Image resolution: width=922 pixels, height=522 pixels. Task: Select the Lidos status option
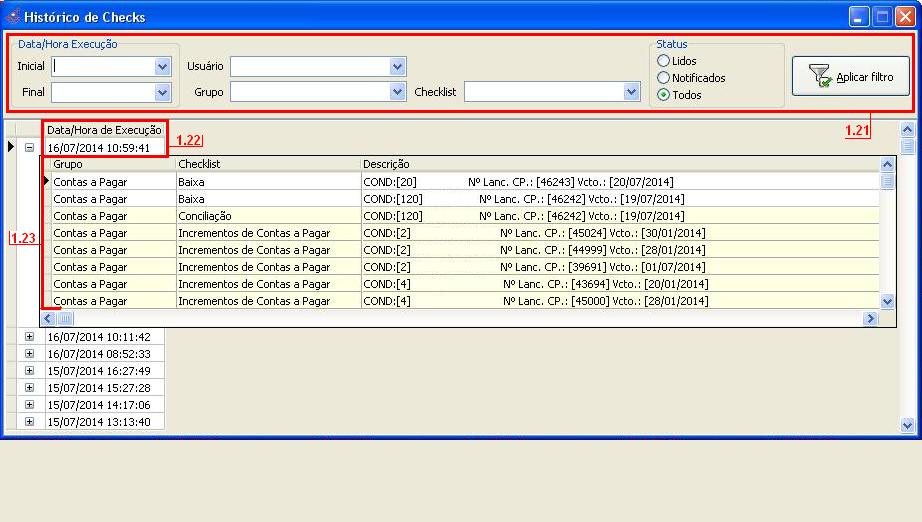click(663, 61)
